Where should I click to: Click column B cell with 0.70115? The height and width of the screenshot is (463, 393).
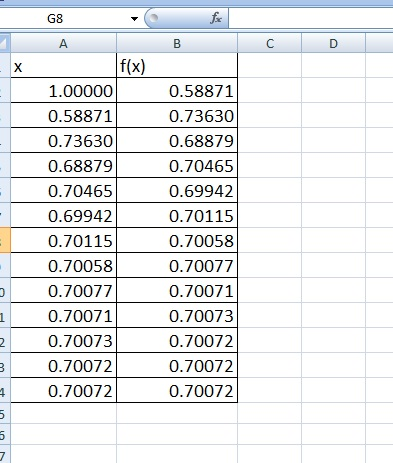pos(177,215)
